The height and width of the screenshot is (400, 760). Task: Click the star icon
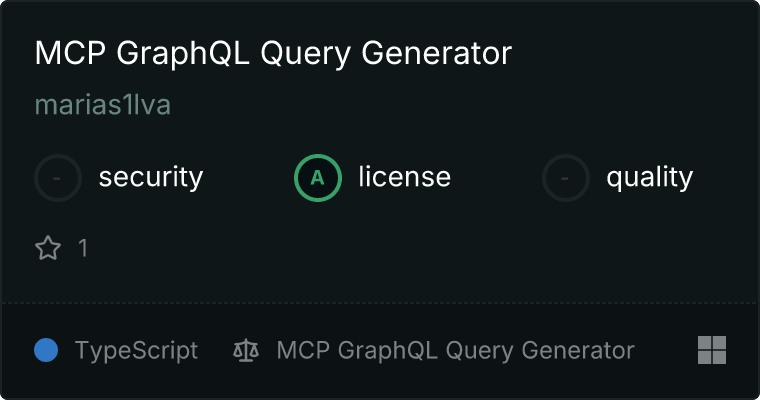tap(48, 248)
